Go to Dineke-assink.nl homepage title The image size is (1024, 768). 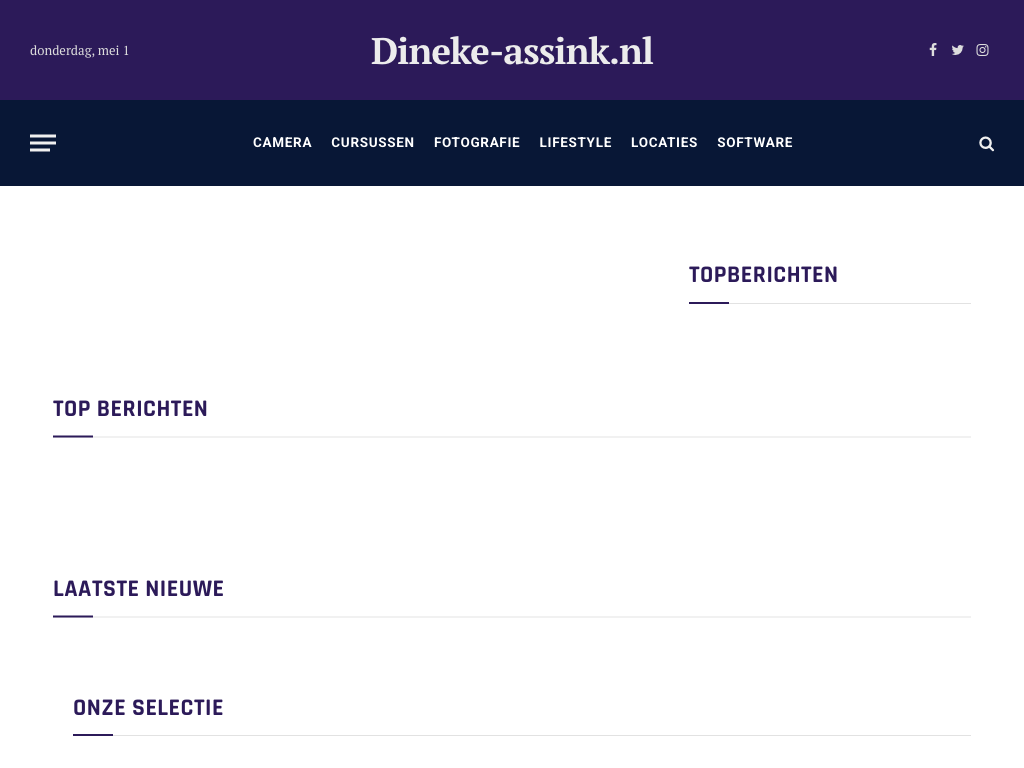pyautogui.click(x=512, y=51)
